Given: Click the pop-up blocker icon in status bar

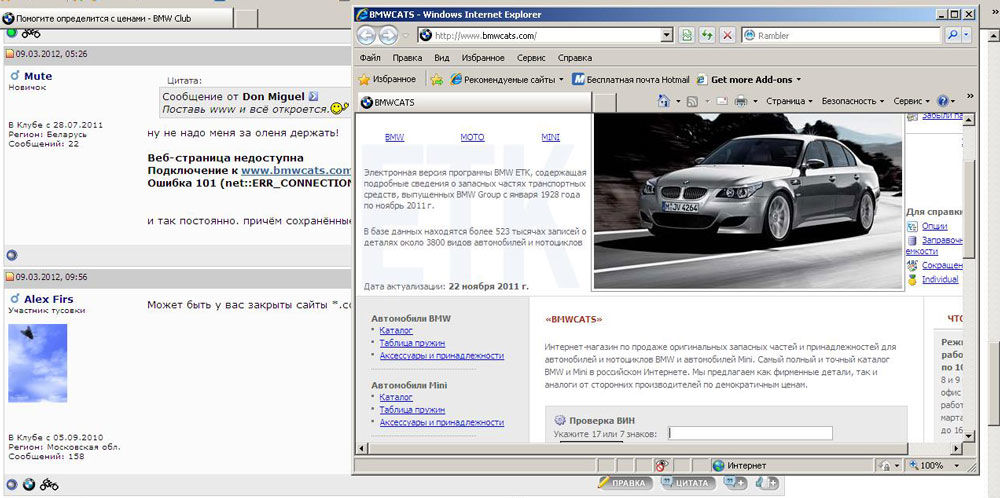Looking at the screenshot, I should [x=661, y=465].
